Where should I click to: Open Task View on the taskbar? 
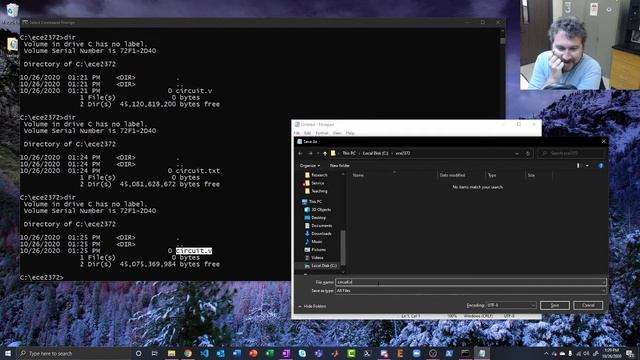155,353
